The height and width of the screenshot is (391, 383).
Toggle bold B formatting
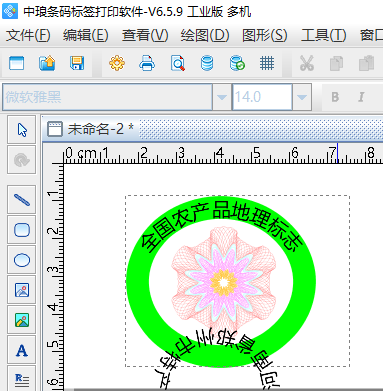[335, 97]
